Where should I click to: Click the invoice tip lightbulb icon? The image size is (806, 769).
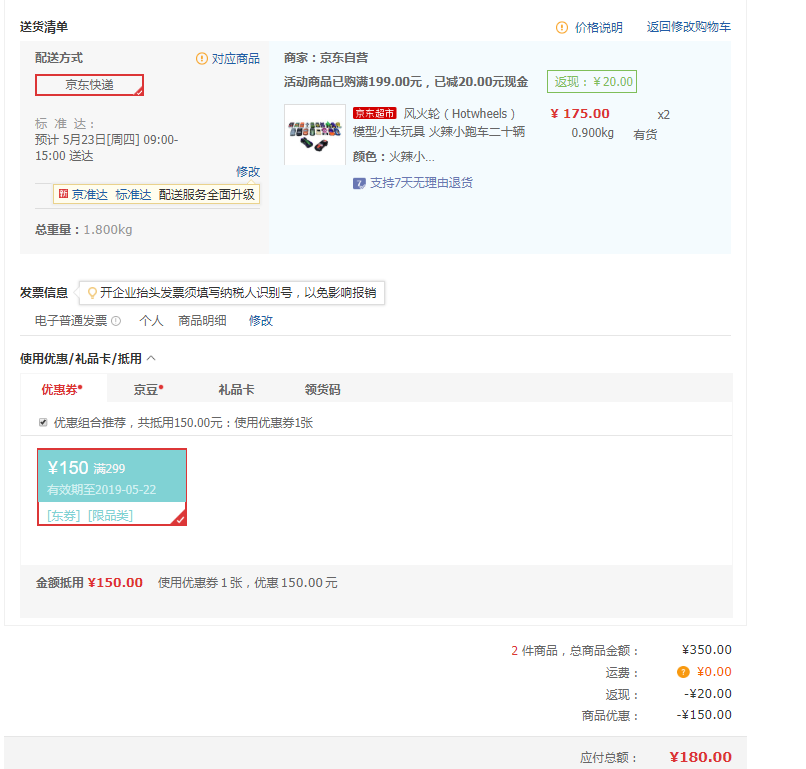(x=92, y=293)
